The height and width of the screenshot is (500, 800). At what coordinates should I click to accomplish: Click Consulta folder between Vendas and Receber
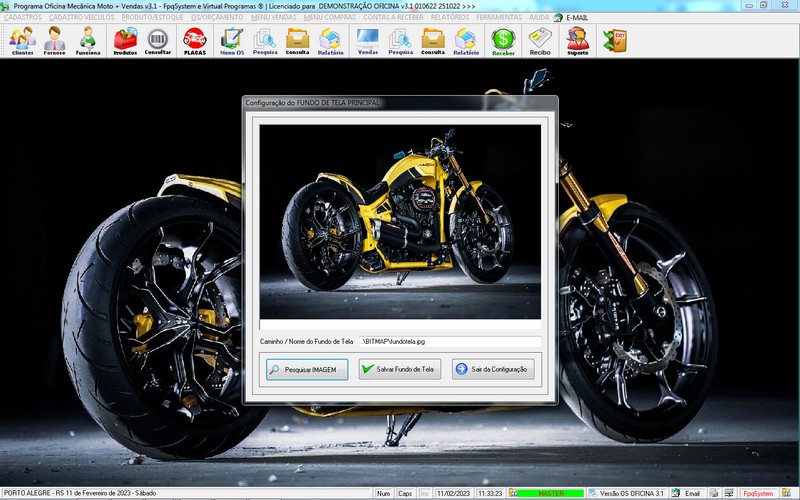[x=433, y=41]
